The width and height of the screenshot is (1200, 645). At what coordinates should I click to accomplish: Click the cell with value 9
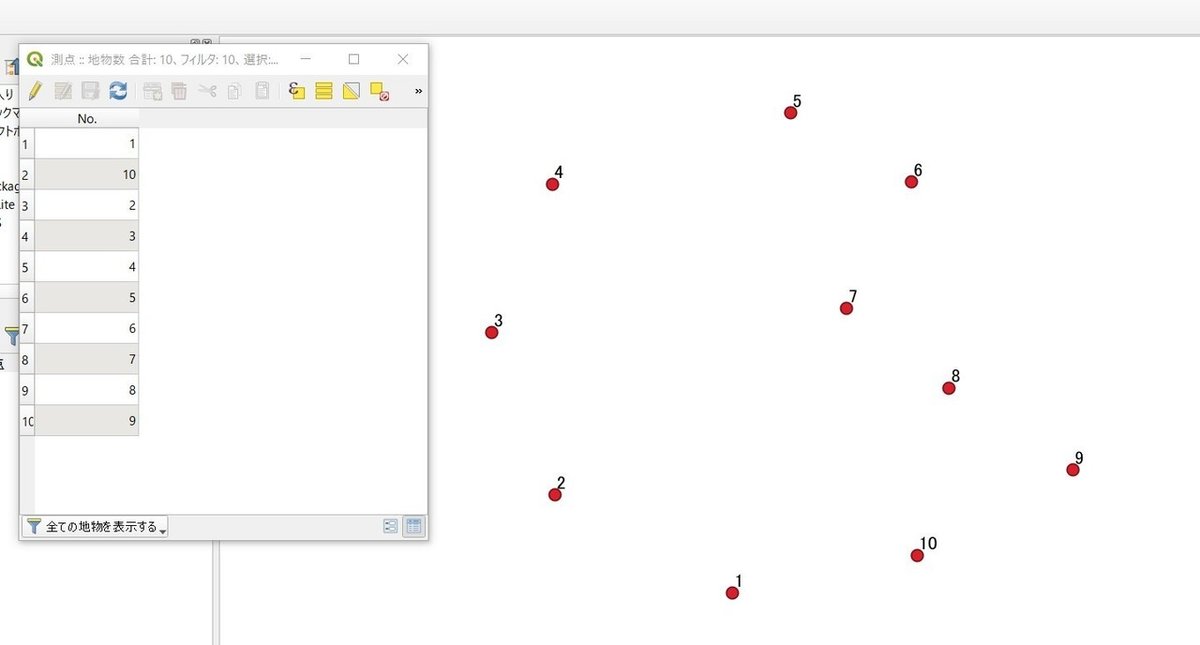pyautogui.click(x=87, y=421)
